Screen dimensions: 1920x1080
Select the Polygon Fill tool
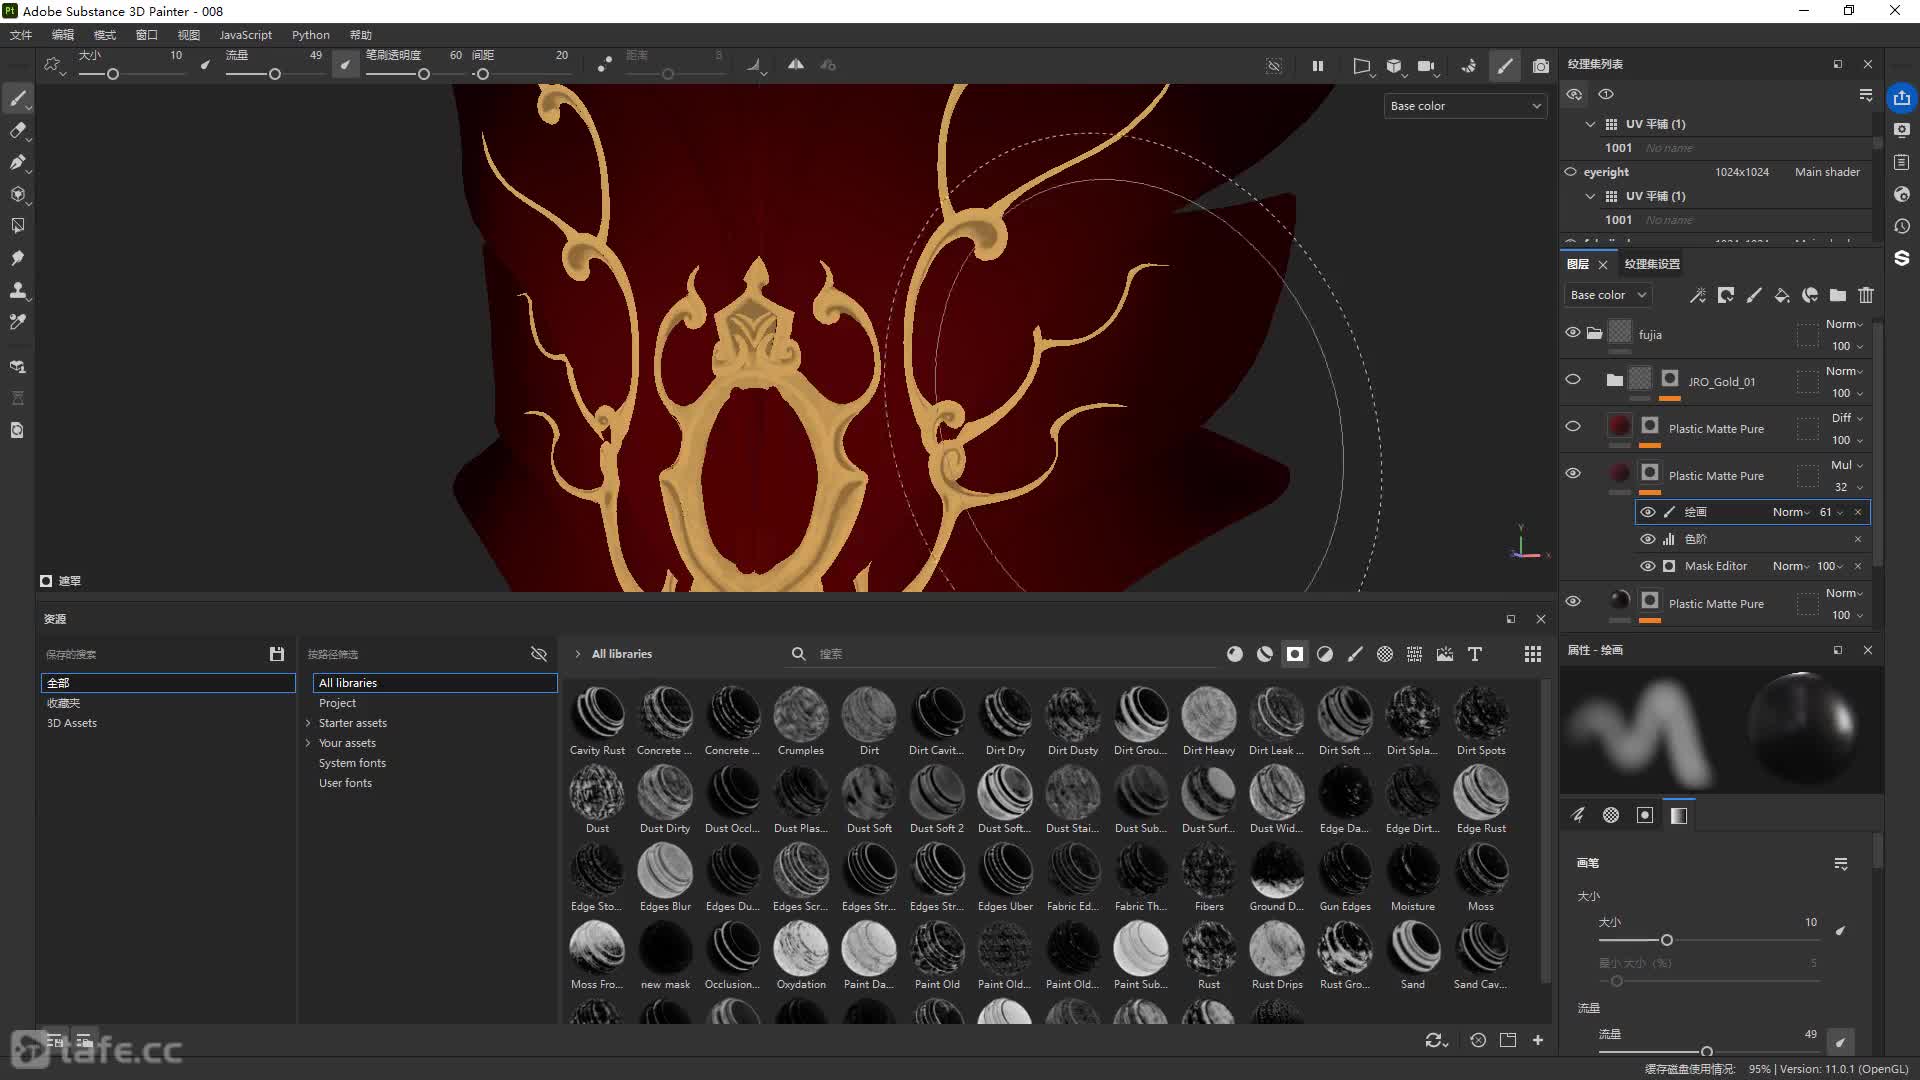tap(18, 226)
